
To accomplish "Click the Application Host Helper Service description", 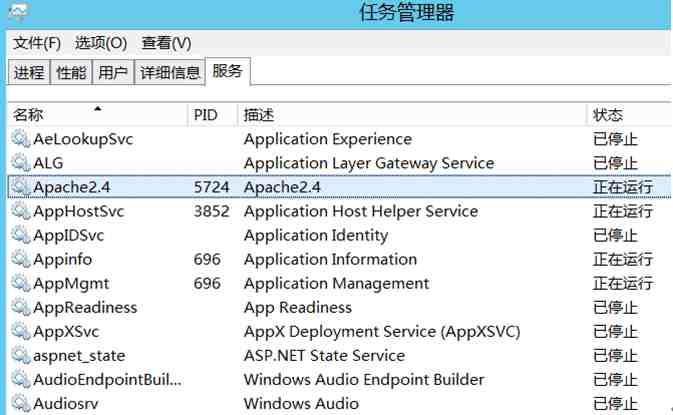I will pos(361,211).
